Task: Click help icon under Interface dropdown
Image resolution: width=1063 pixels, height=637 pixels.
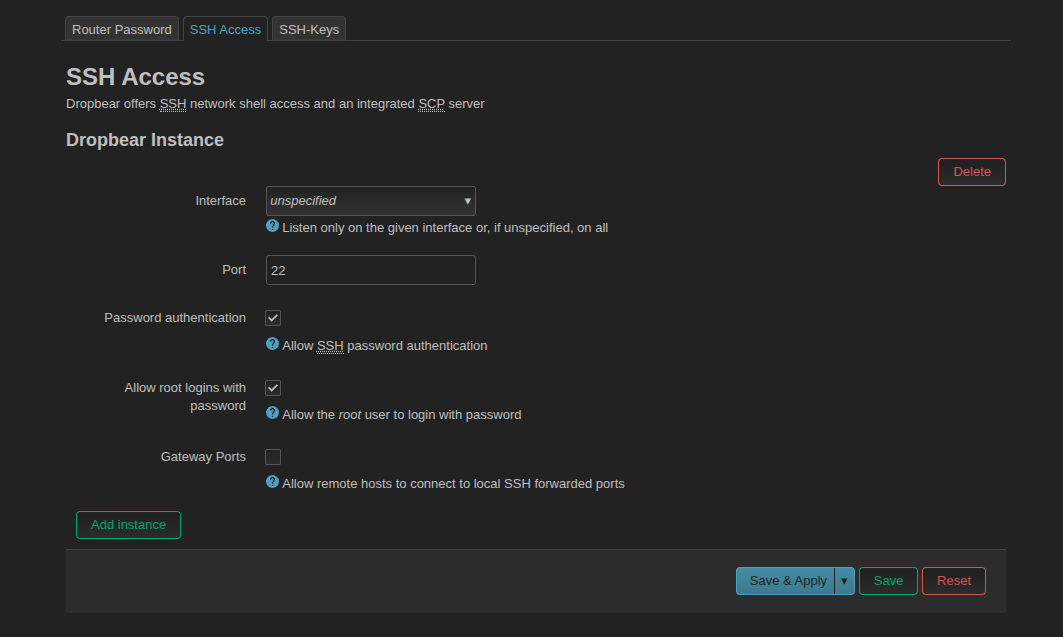Action: (272, 227)
